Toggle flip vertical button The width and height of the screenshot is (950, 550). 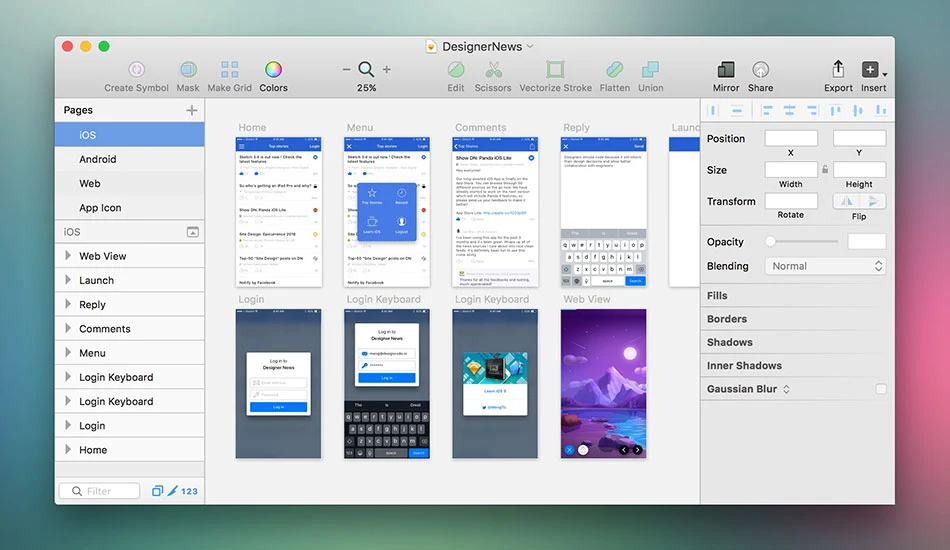(872, 201)
